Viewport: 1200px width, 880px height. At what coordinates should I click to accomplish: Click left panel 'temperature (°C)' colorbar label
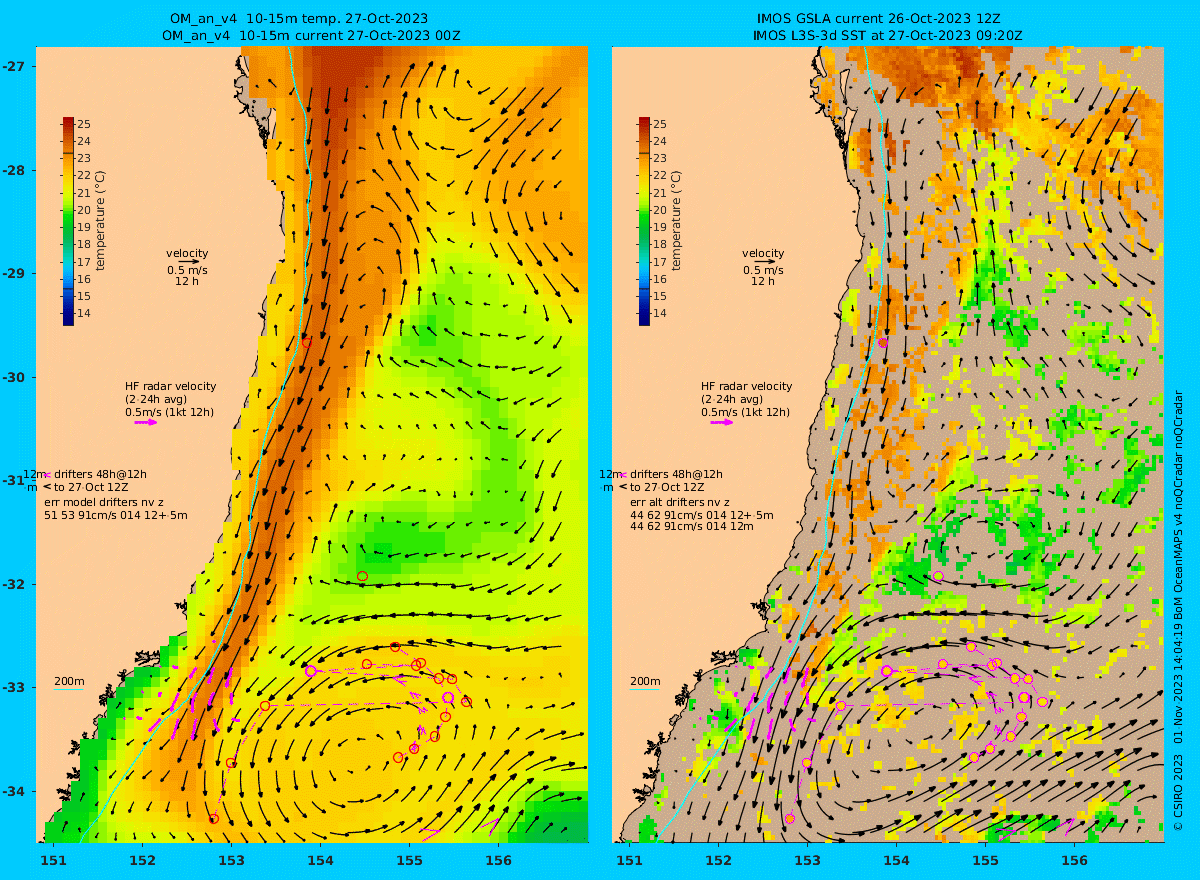pos(101,221)
